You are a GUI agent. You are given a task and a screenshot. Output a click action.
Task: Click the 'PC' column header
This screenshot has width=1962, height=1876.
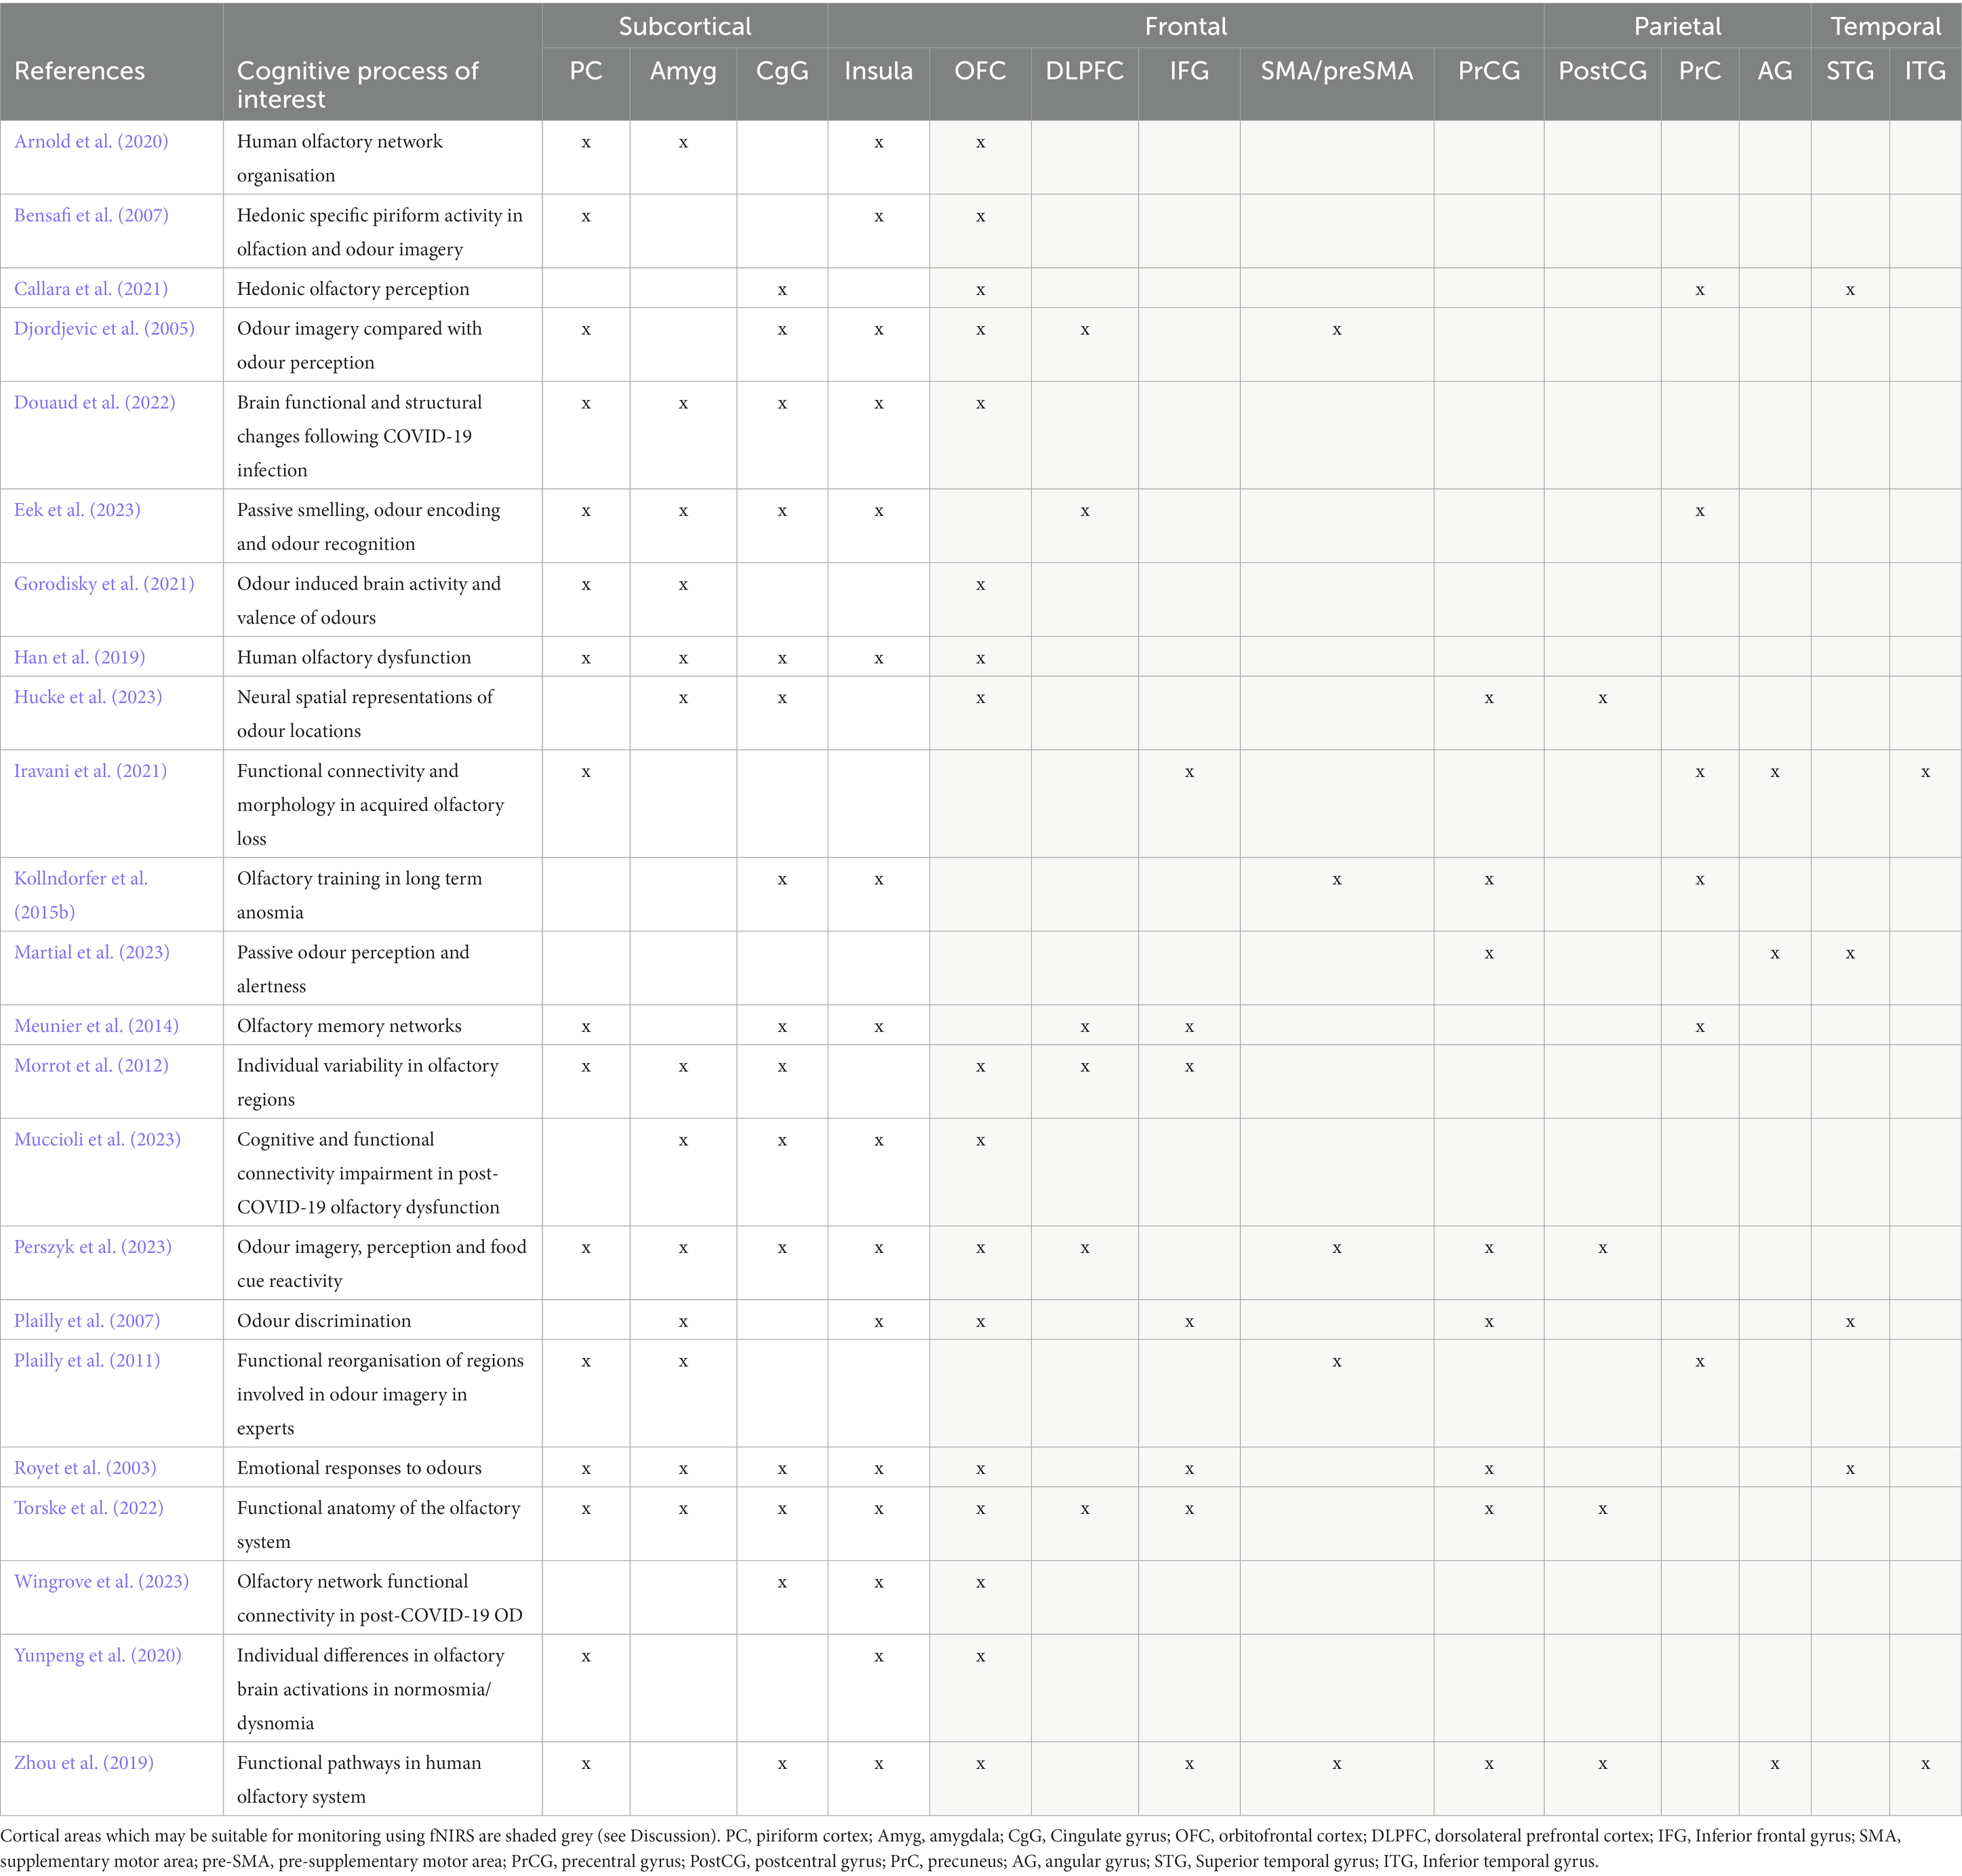(586, 71)
